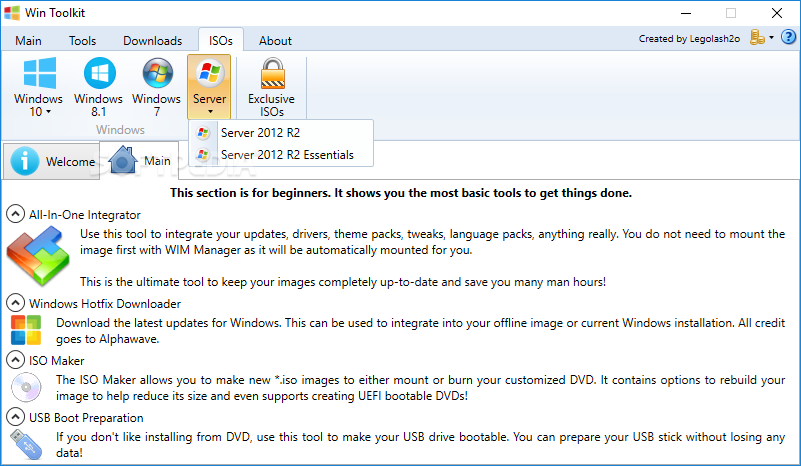Toggle the Server dropdown arrow

210,111
